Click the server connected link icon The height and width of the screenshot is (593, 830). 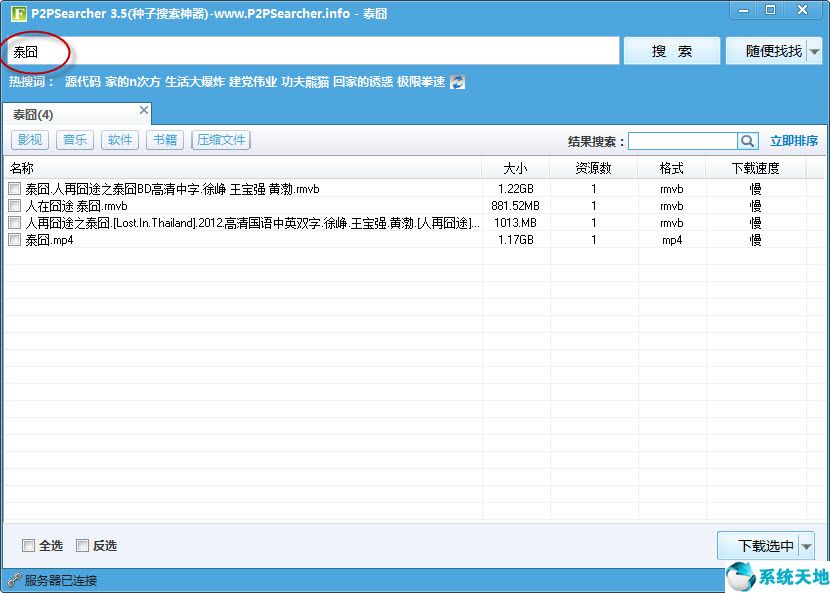click(14, 580)
